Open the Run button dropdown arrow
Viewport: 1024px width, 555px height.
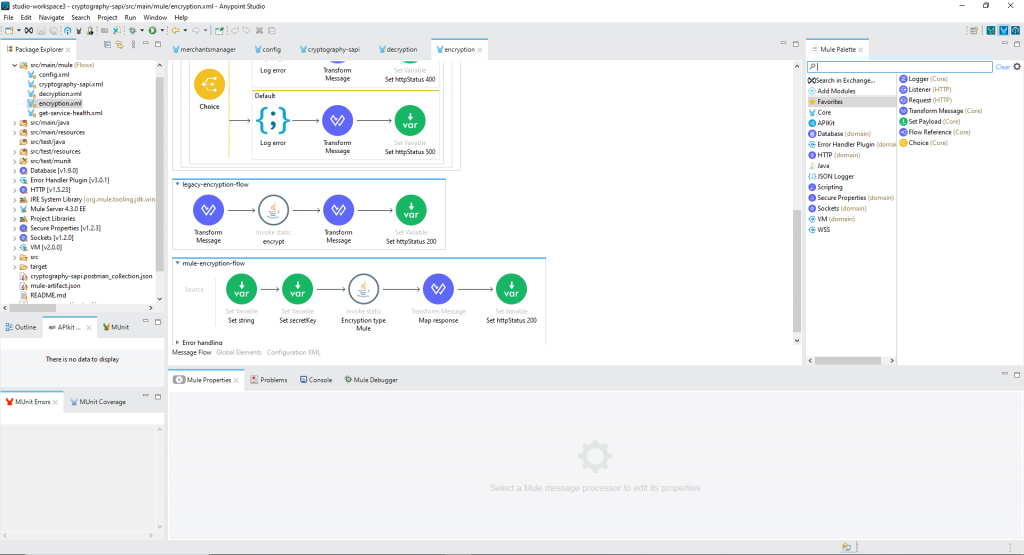pos(162,31)
